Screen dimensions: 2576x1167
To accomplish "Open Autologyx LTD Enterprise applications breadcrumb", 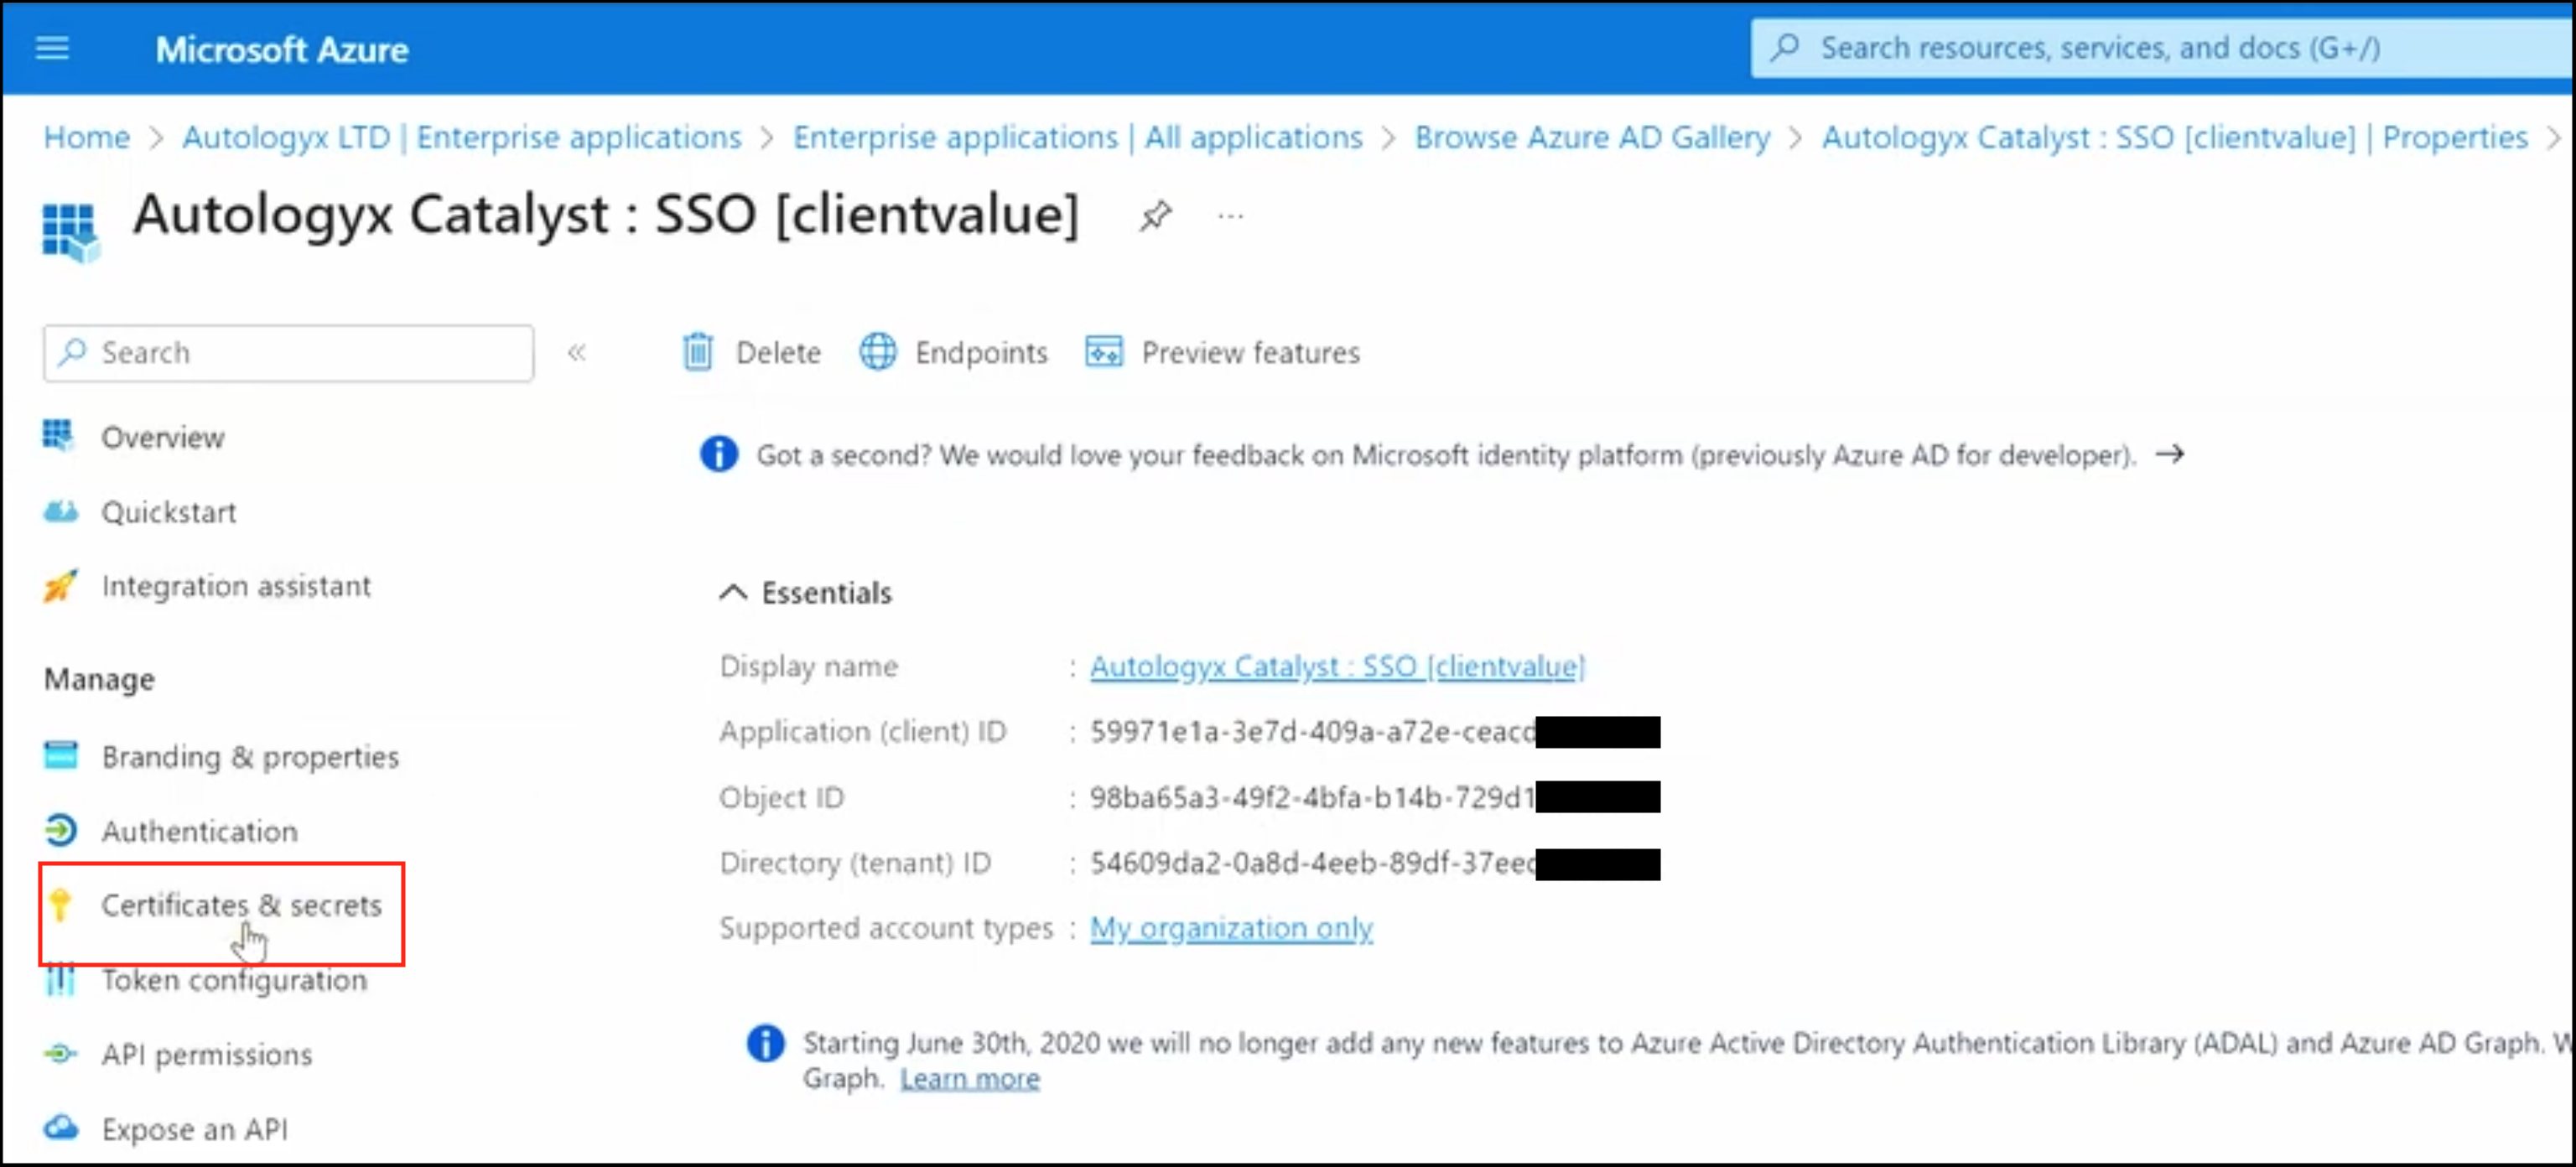I will coord(462,137).
